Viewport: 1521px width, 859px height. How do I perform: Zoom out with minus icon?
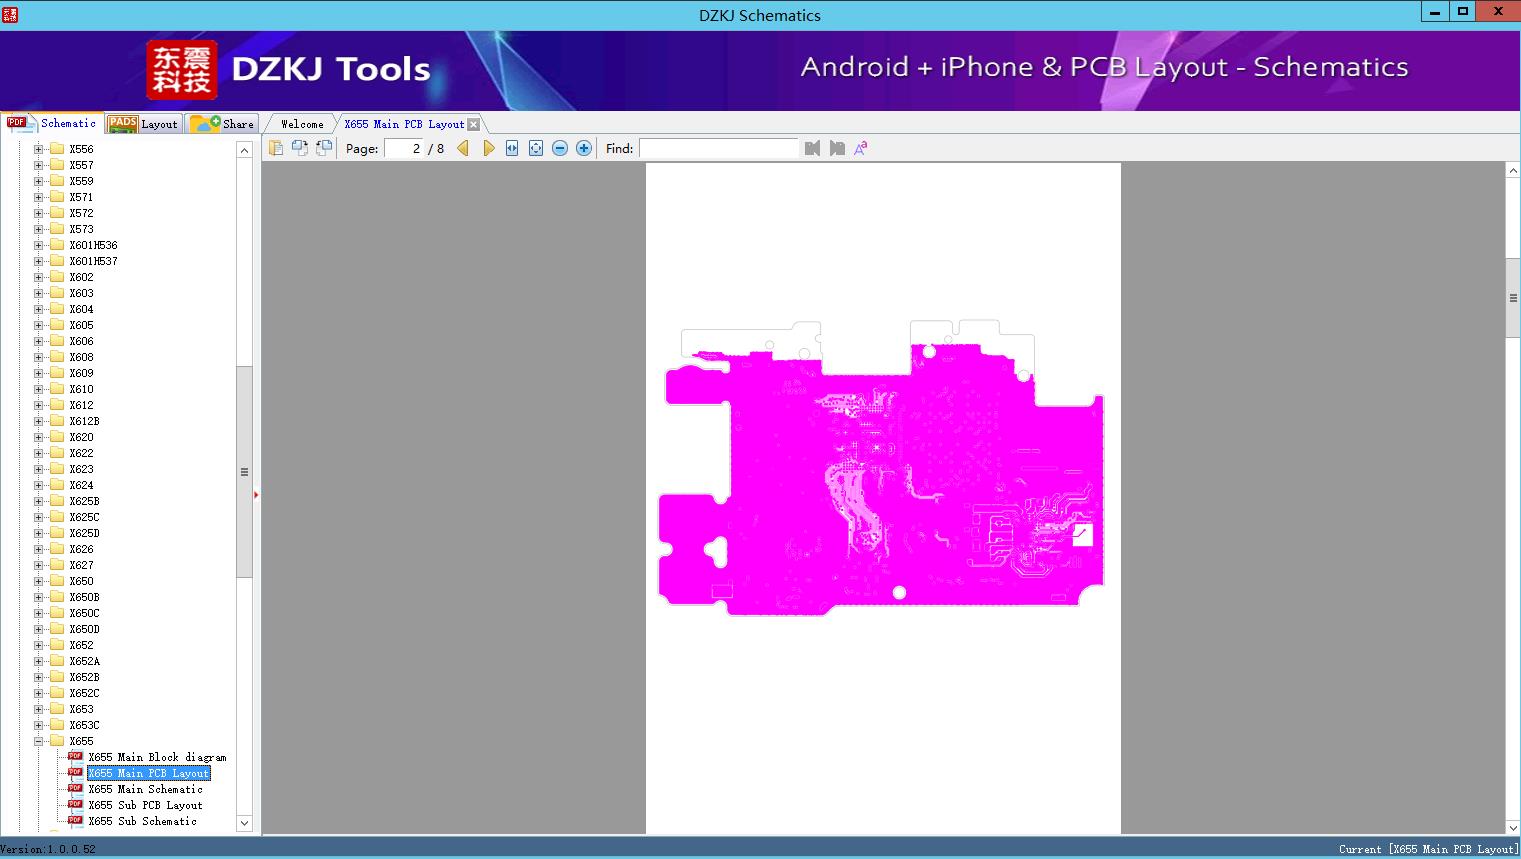[x=560, y=148]
